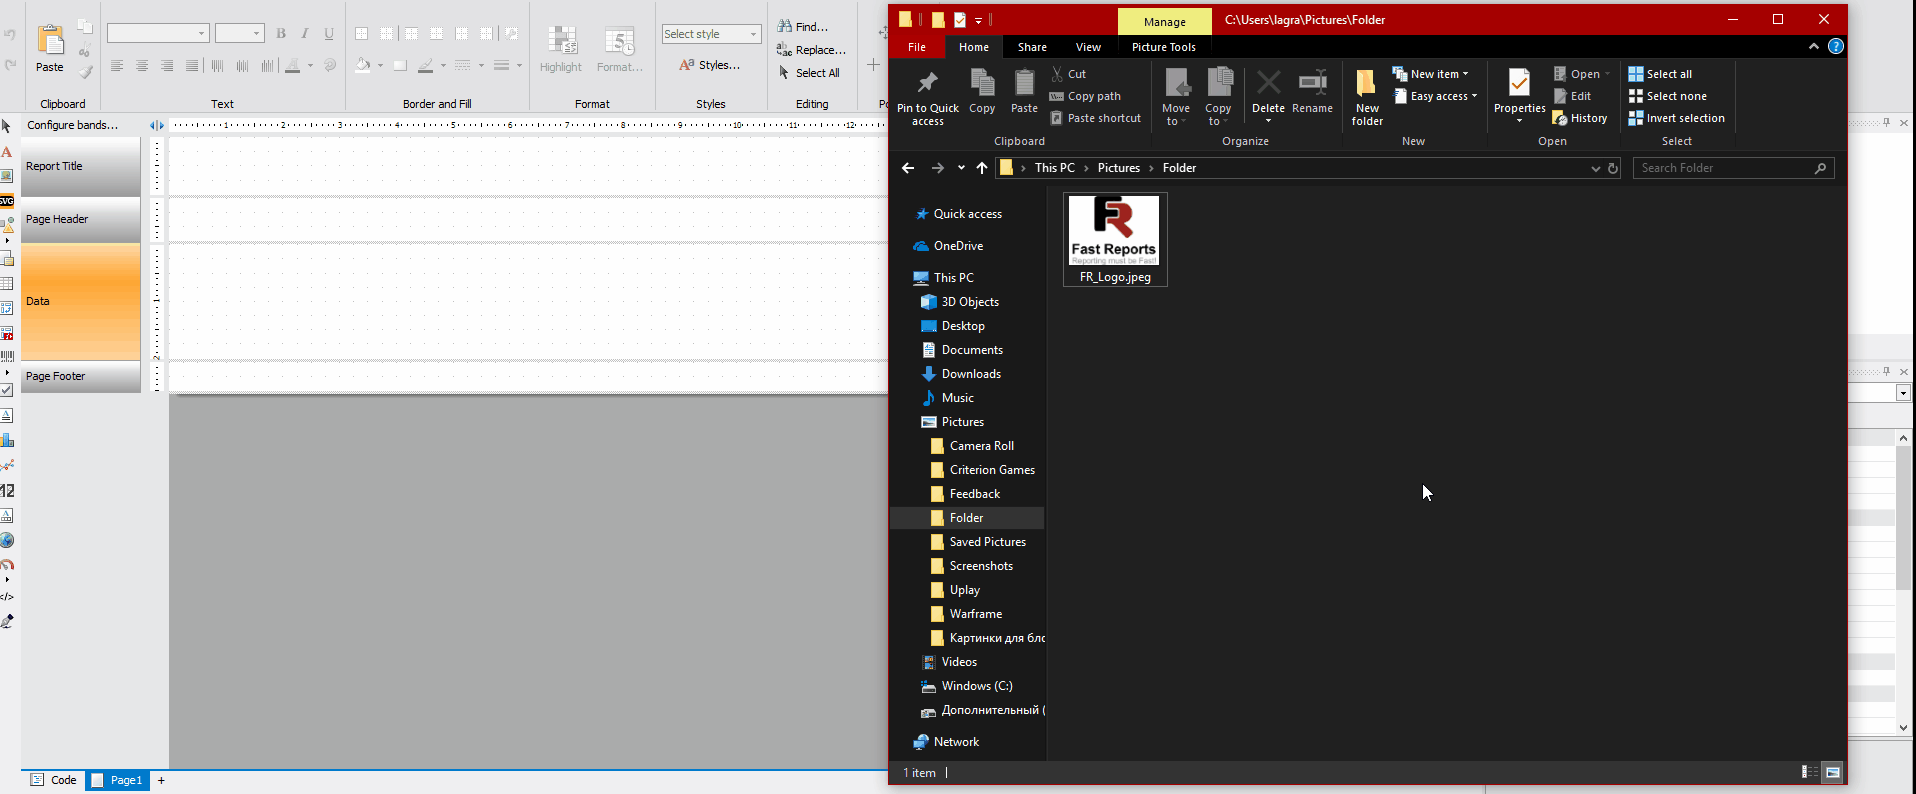Open Styles editor button
Screen dimensions: 1916x794
tap(710, 65)
